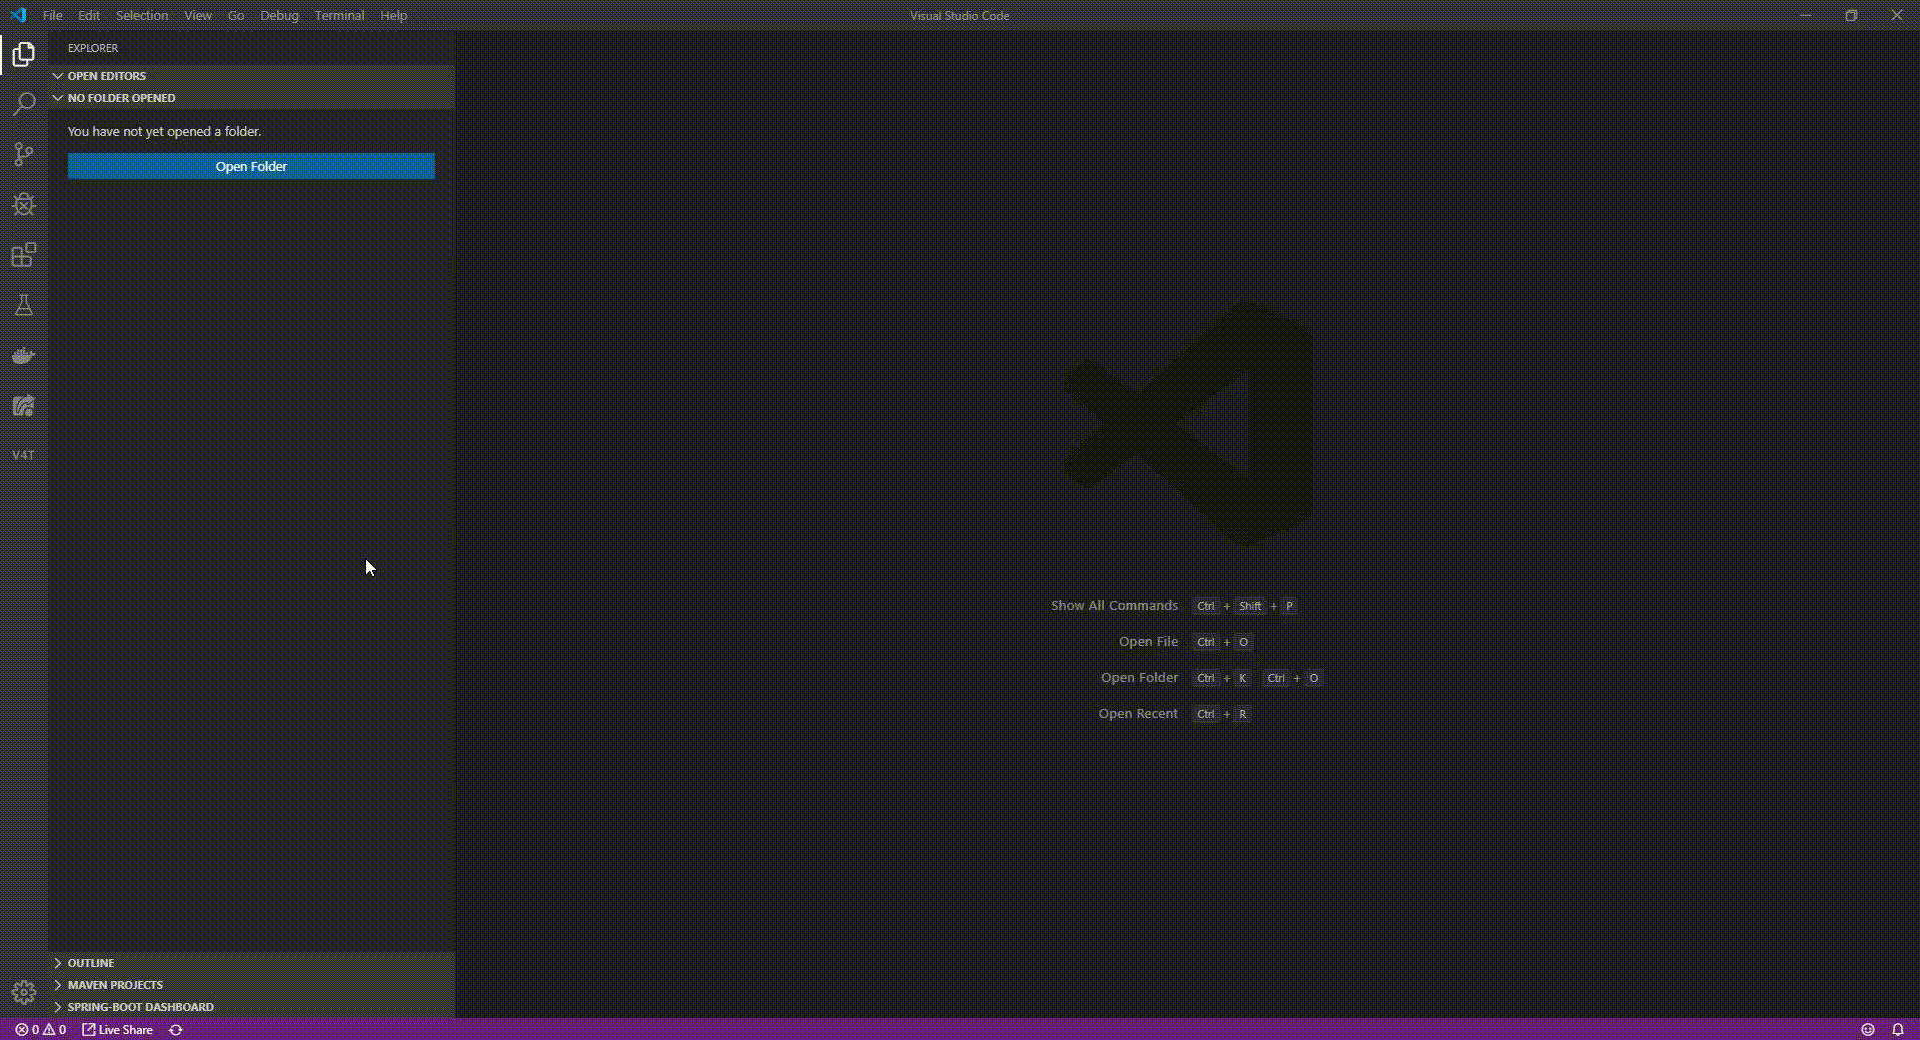Open the Debug view bug icon
This screenshot has width=1920, height=1040.
pyautogui.click(x=24, y=204)
